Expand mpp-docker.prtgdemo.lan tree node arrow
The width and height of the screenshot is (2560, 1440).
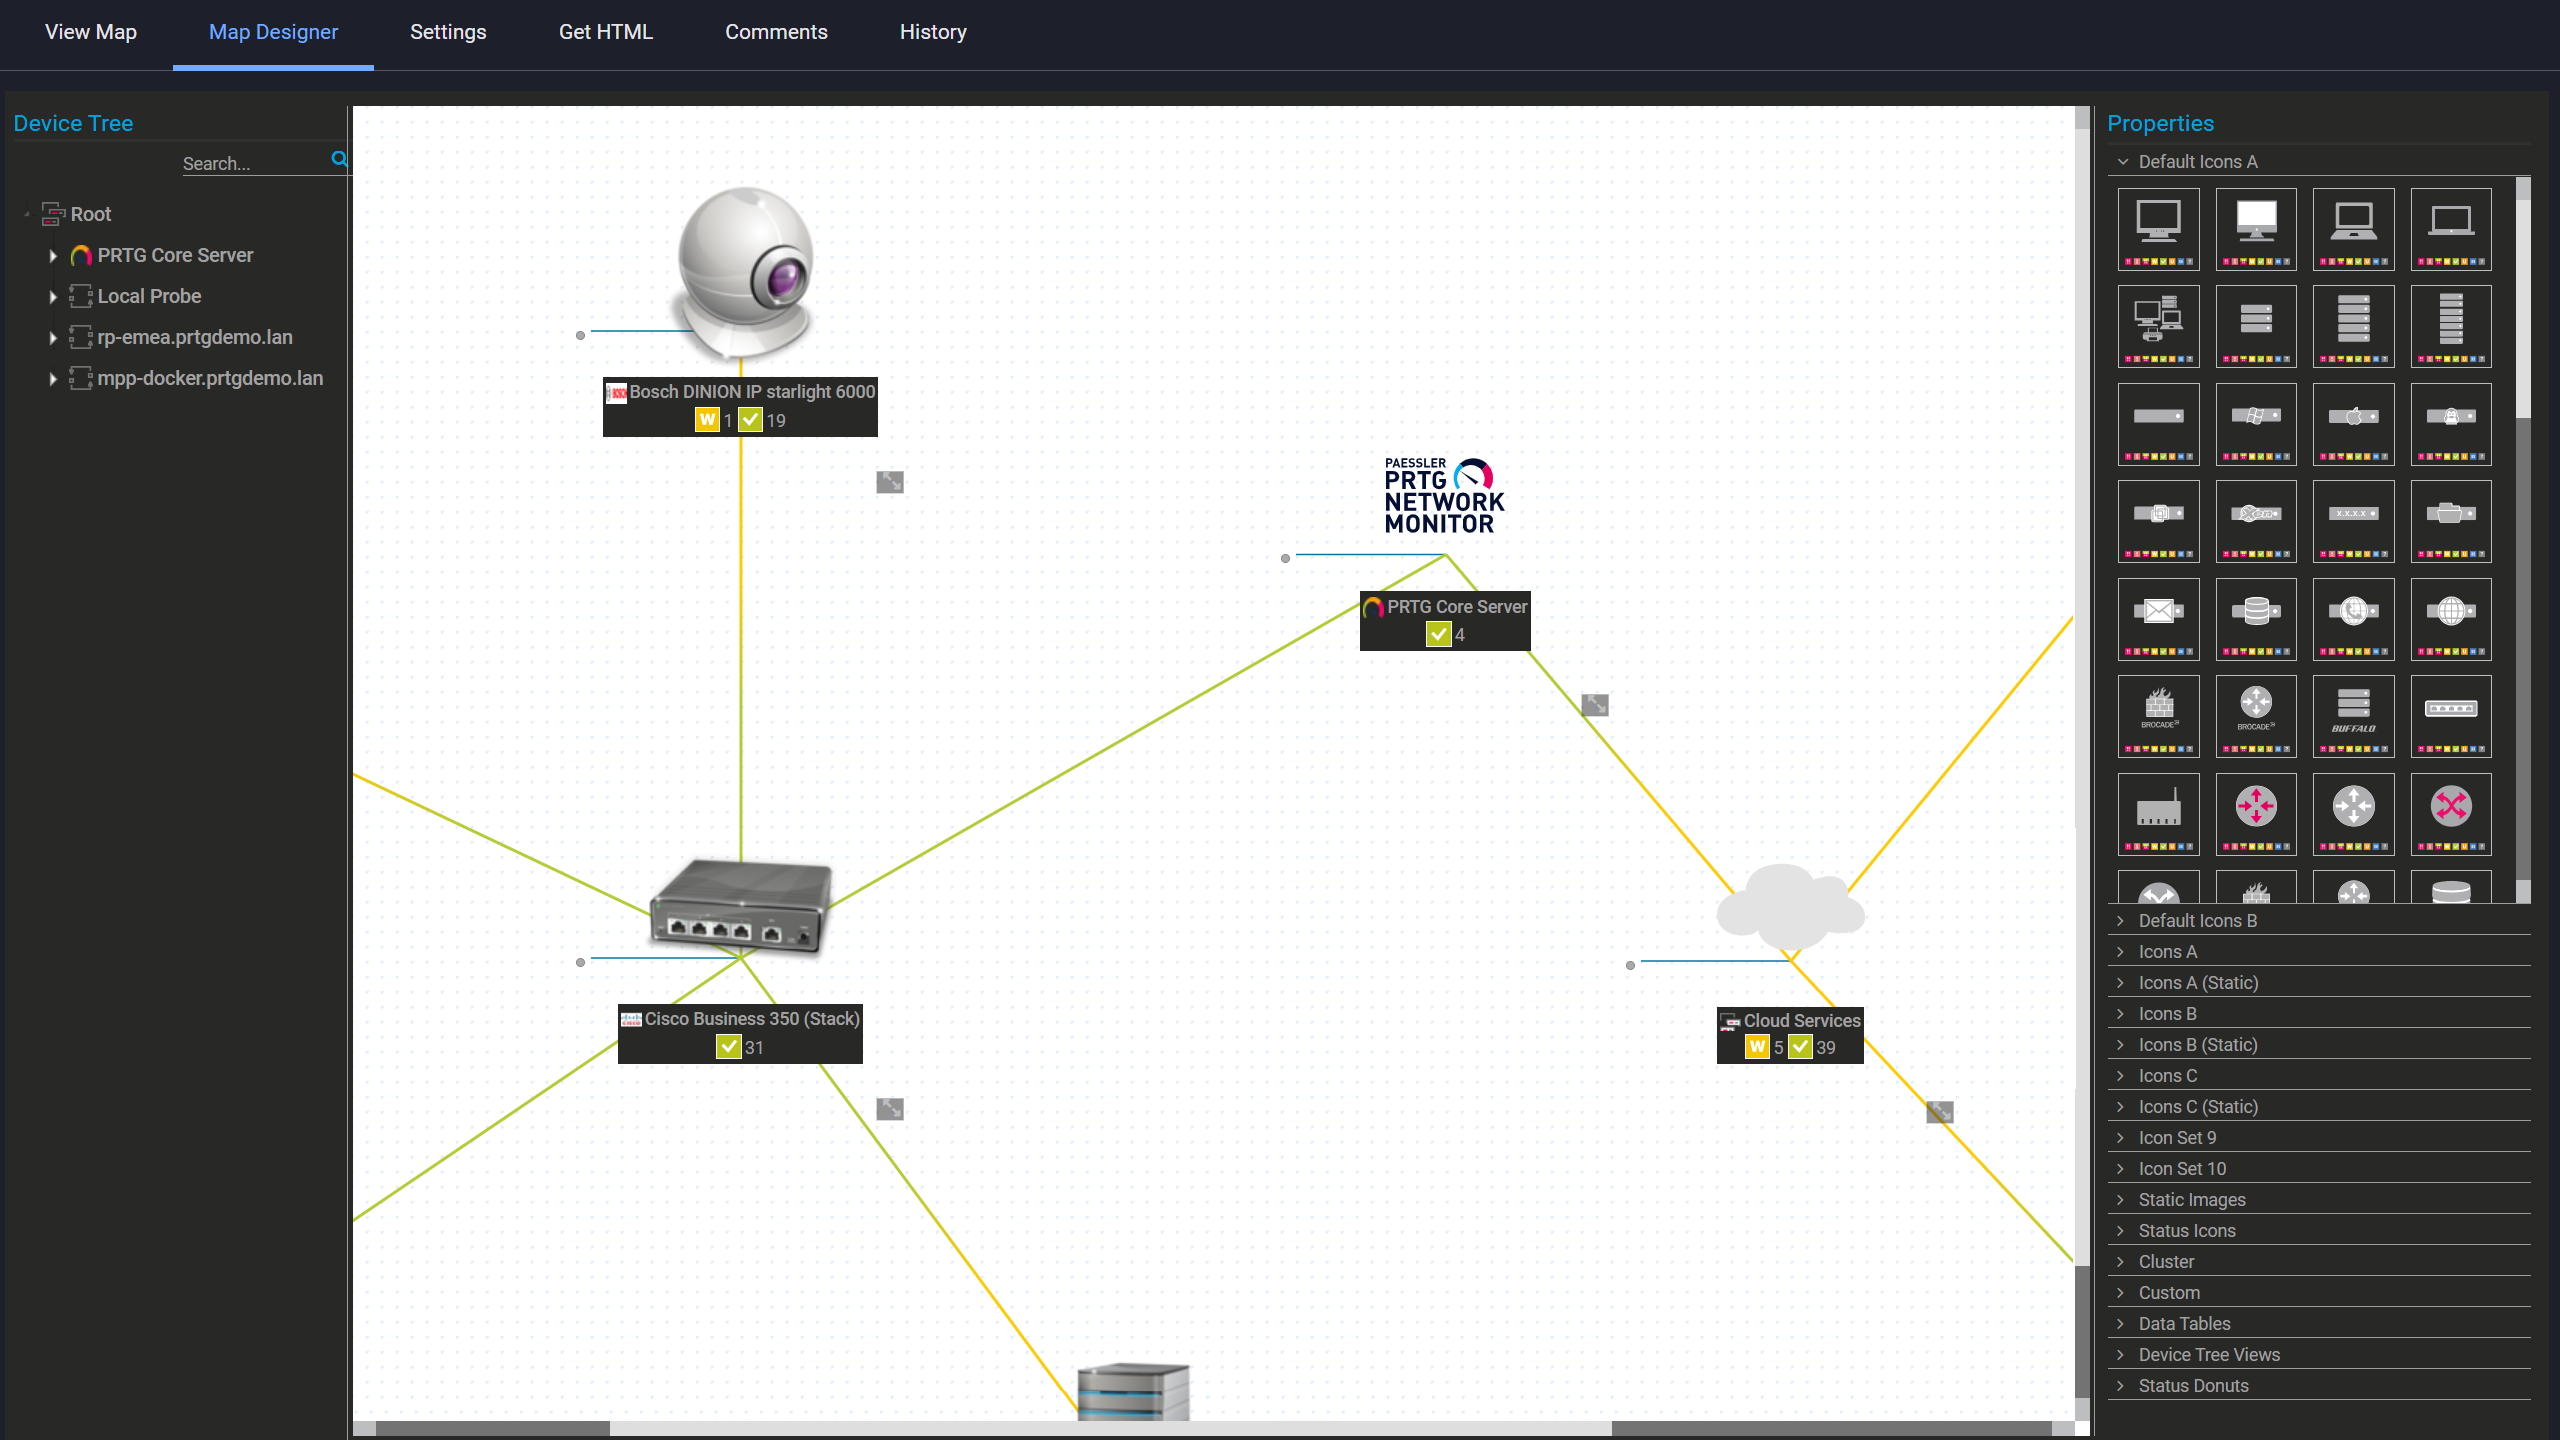(53, 379)
